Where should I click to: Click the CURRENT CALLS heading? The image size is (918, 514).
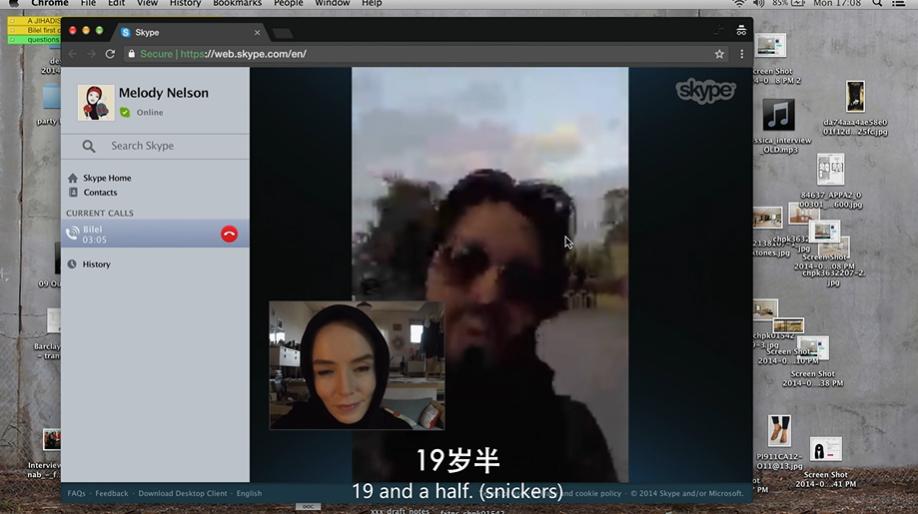(x=100, y=213)
